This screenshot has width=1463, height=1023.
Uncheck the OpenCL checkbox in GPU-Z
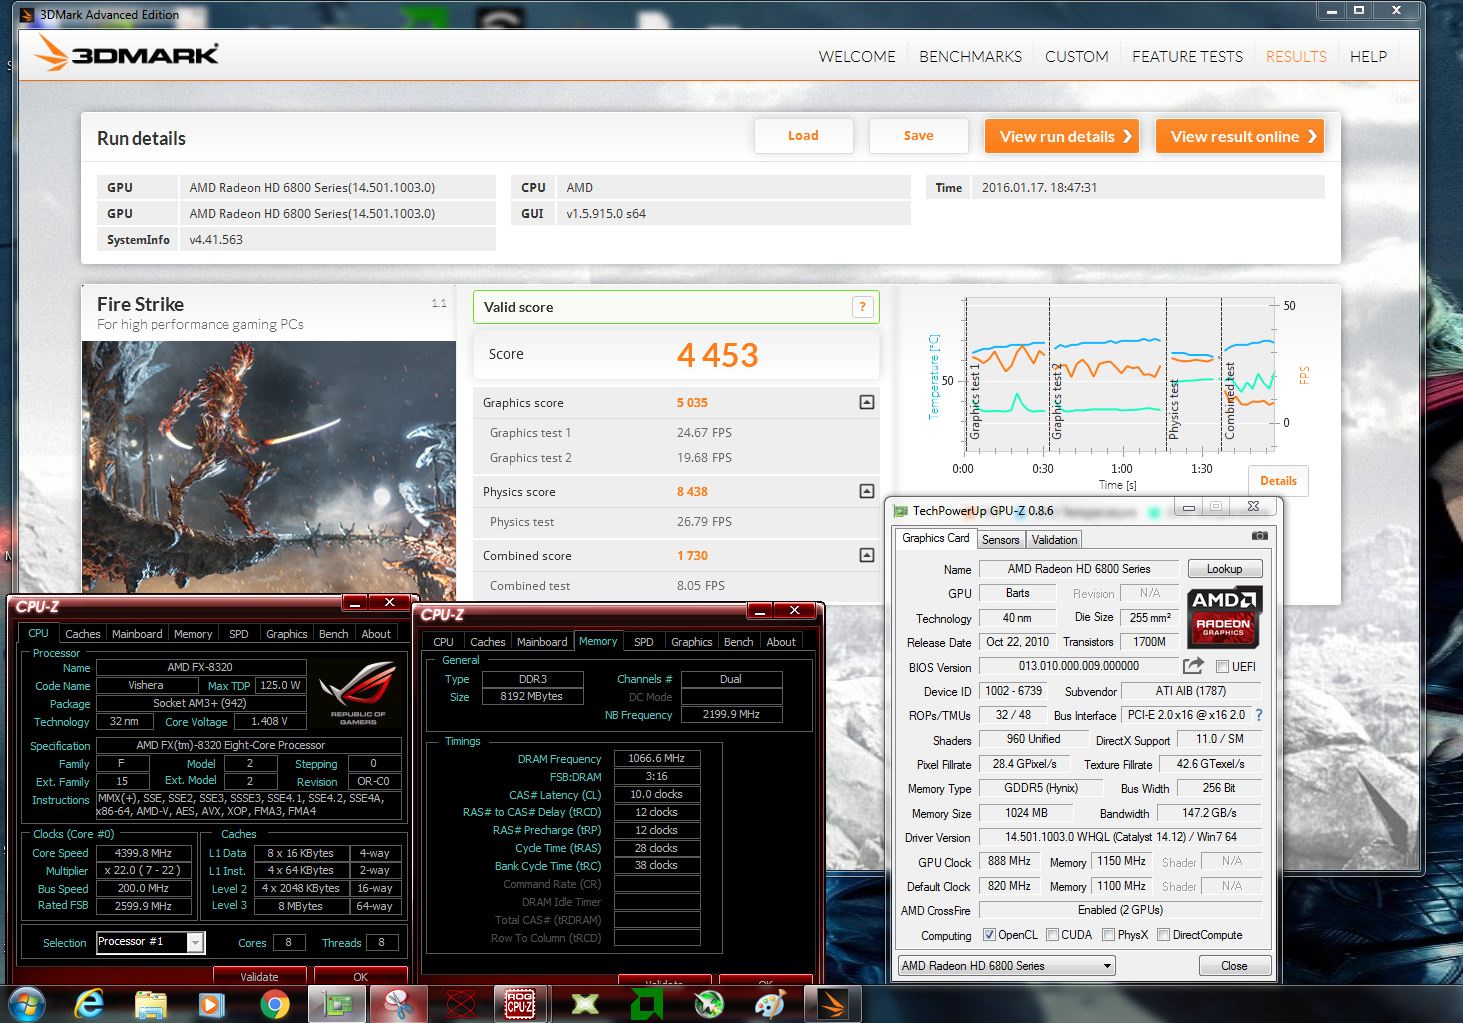989,935
